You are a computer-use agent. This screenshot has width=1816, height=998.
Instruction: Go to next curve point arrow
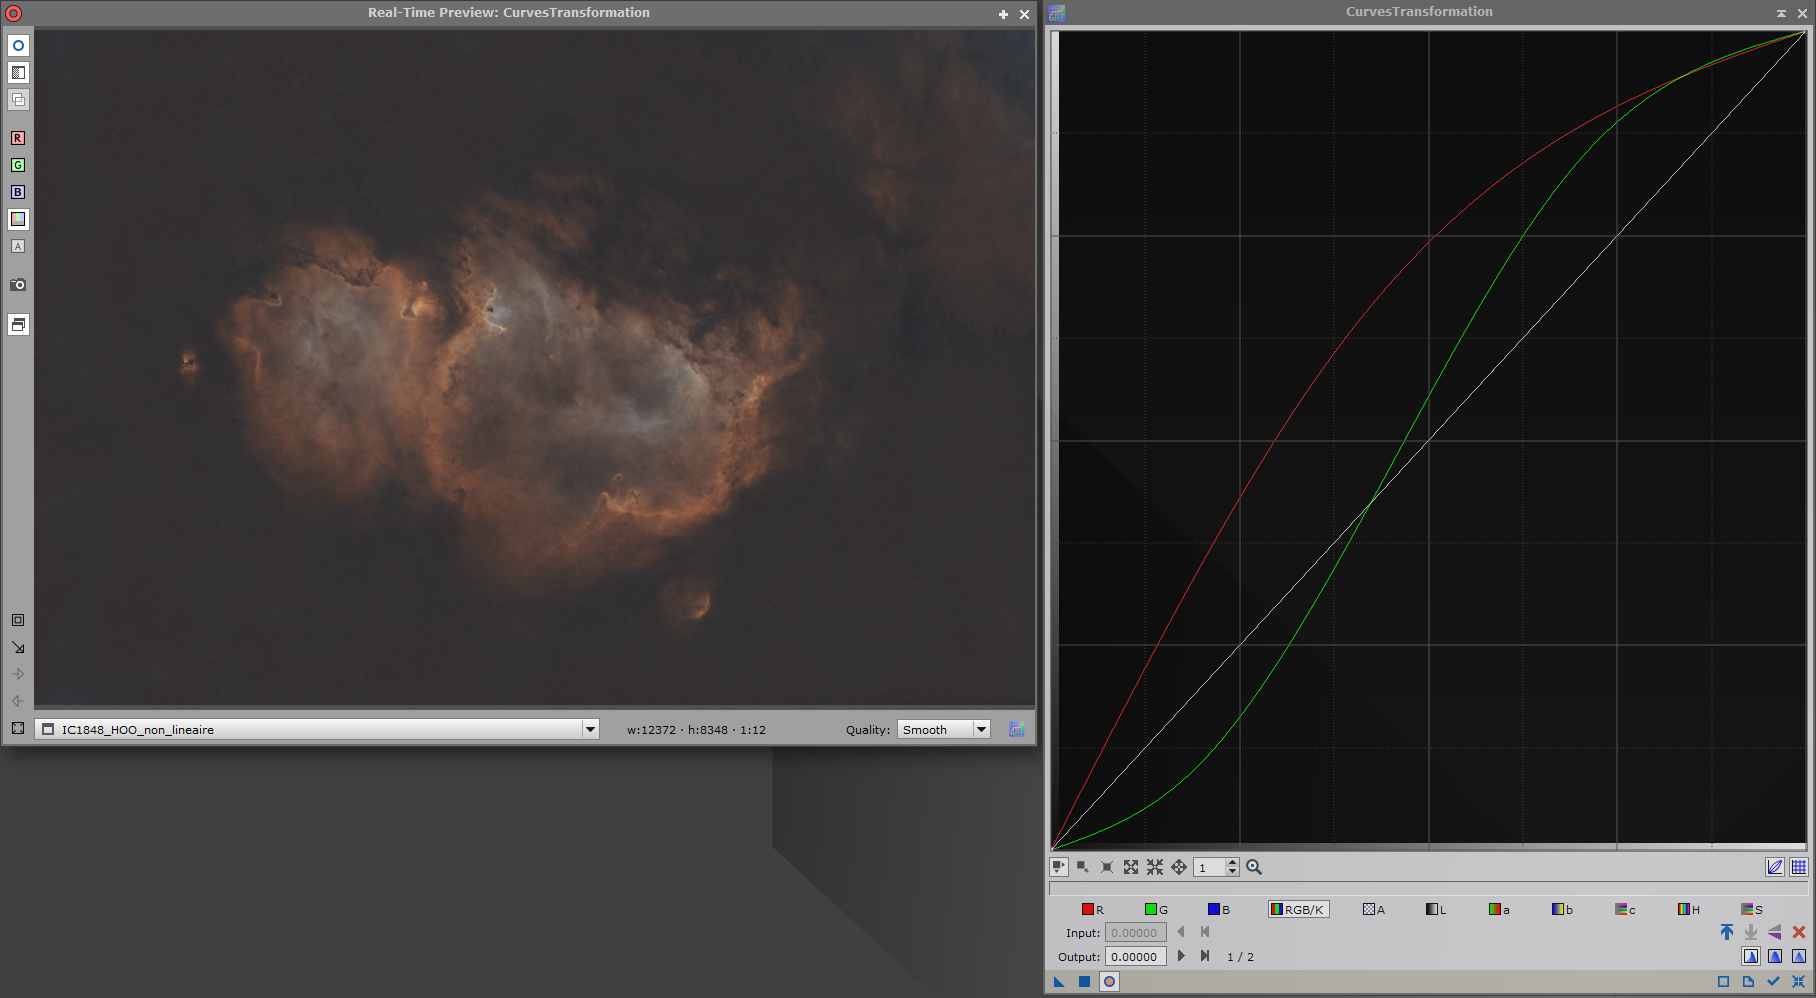click(x=1181, y=956)
